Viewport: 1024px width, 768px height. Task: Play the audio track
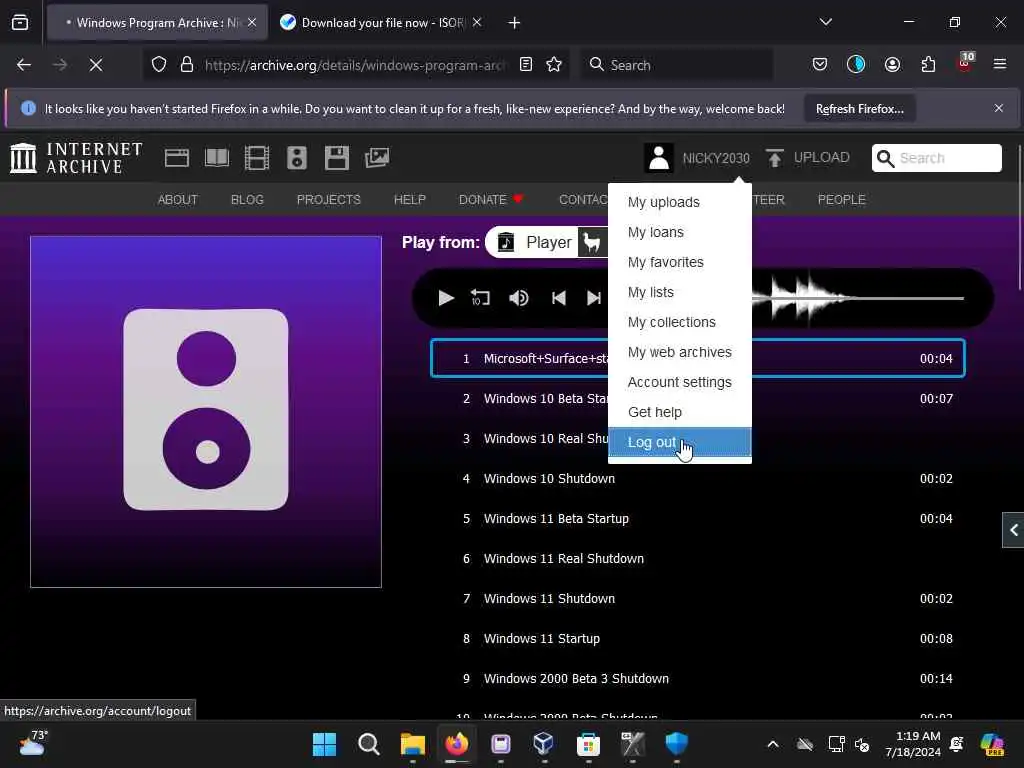point(446,298)
